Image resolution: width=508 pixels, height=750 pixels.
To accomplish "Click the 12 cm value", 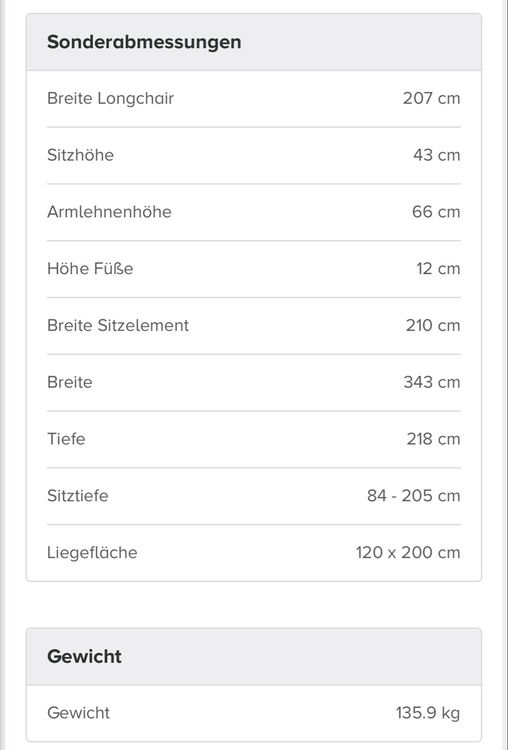I will (x=438, y=268).
